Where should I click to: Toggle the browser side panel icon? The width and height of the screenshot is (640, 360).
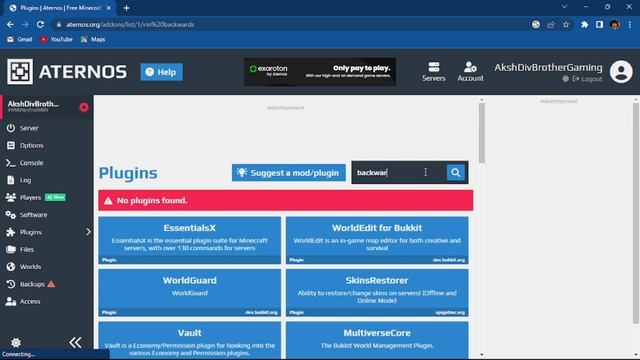599,24
